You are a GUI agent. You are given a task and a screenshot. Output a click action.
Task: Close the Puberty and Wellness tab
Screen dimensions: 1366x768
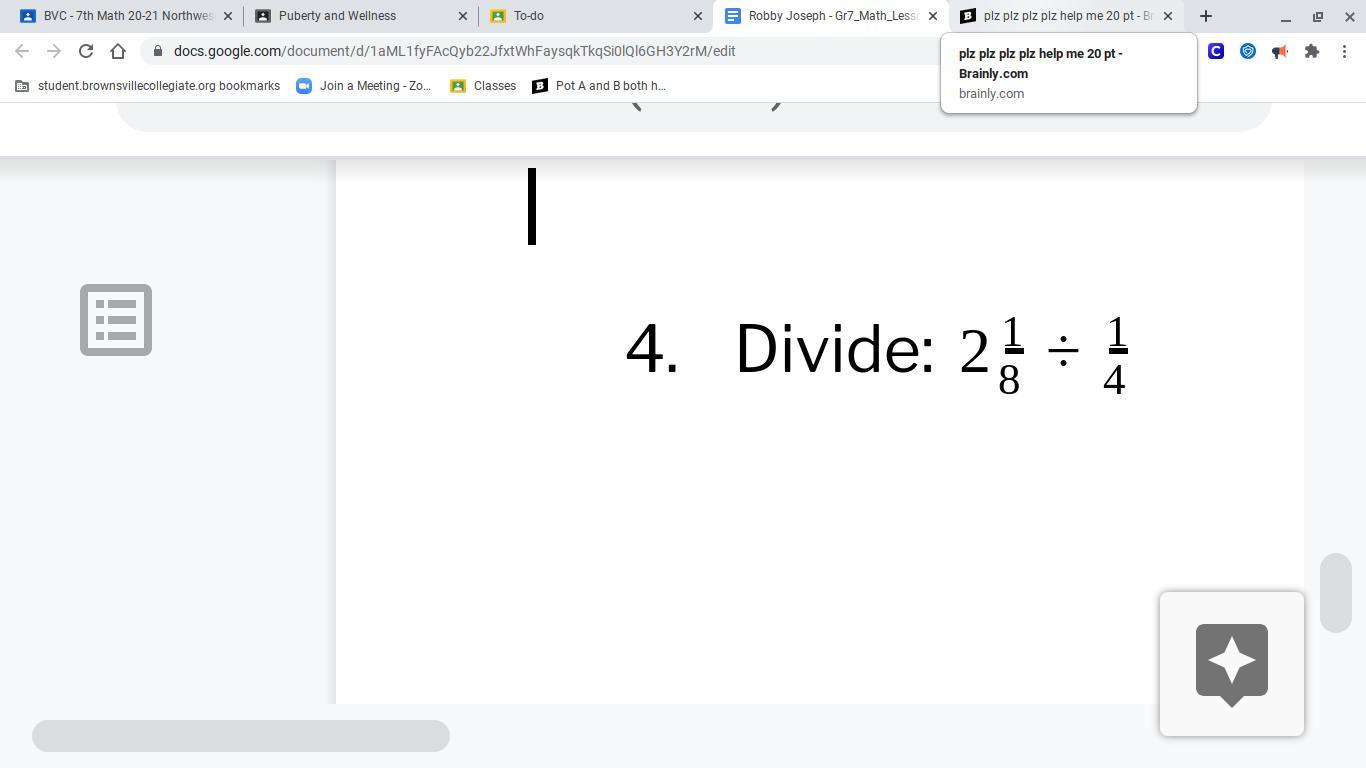point(463,16)
